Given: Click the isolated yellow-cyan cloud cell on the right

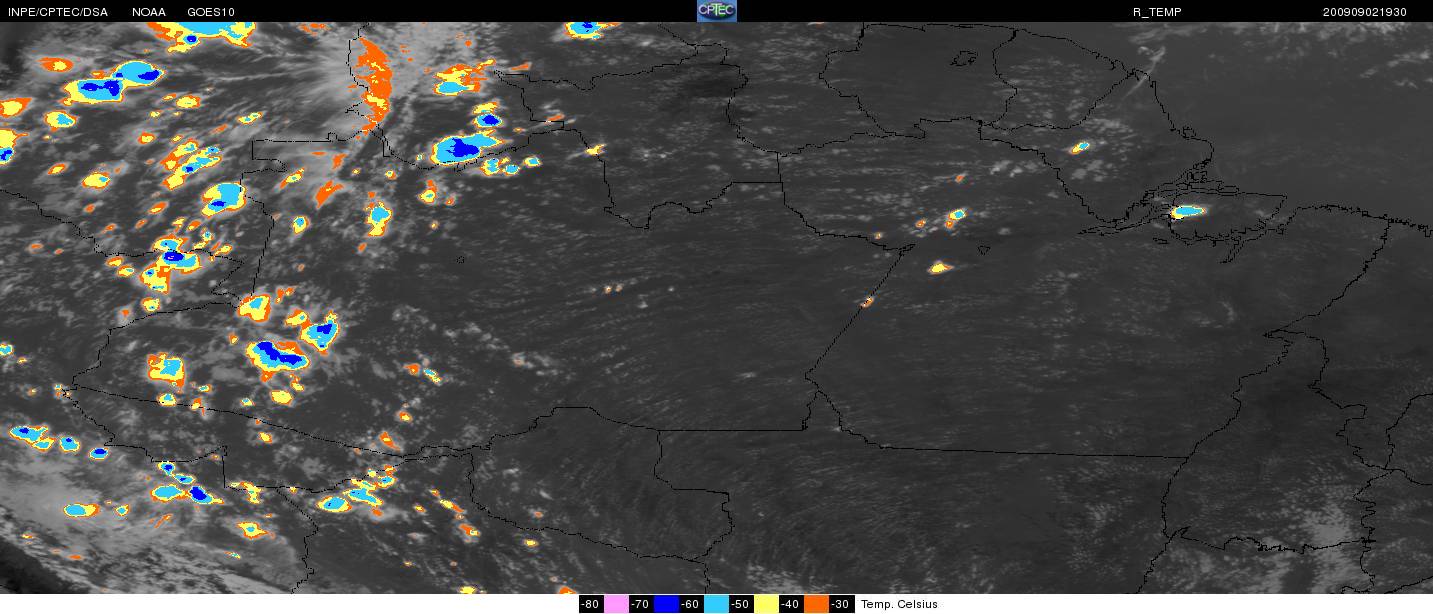Looking at the screenshot, I should pyautogui.click(x=1187, y=211).
